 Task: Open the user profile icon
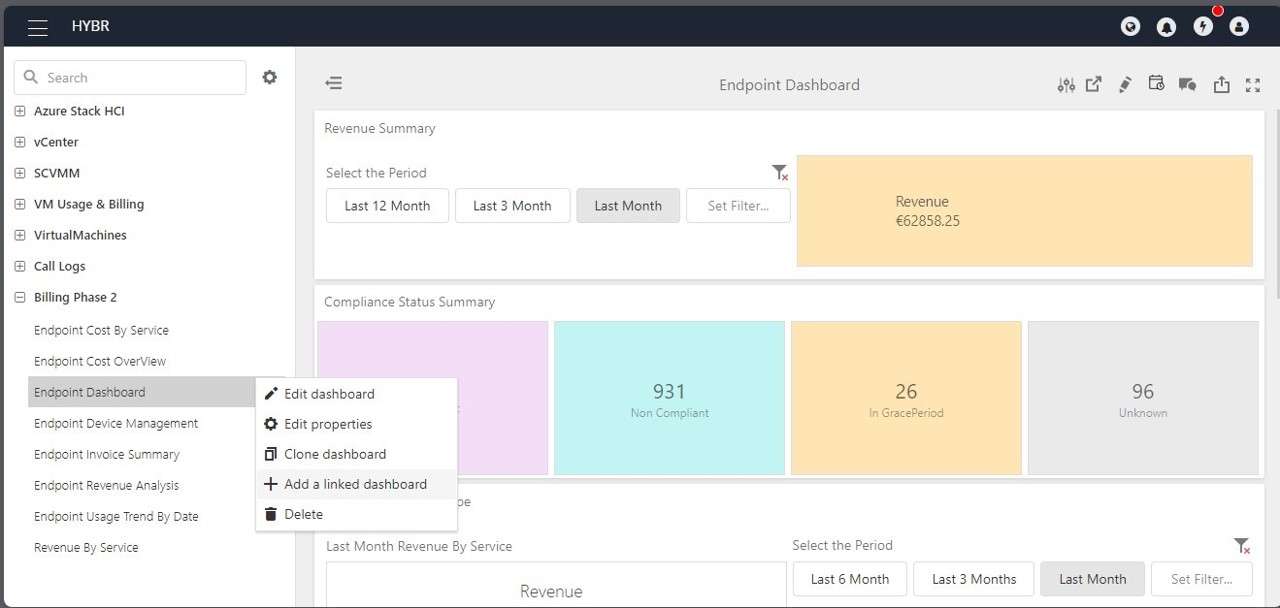1239,27
